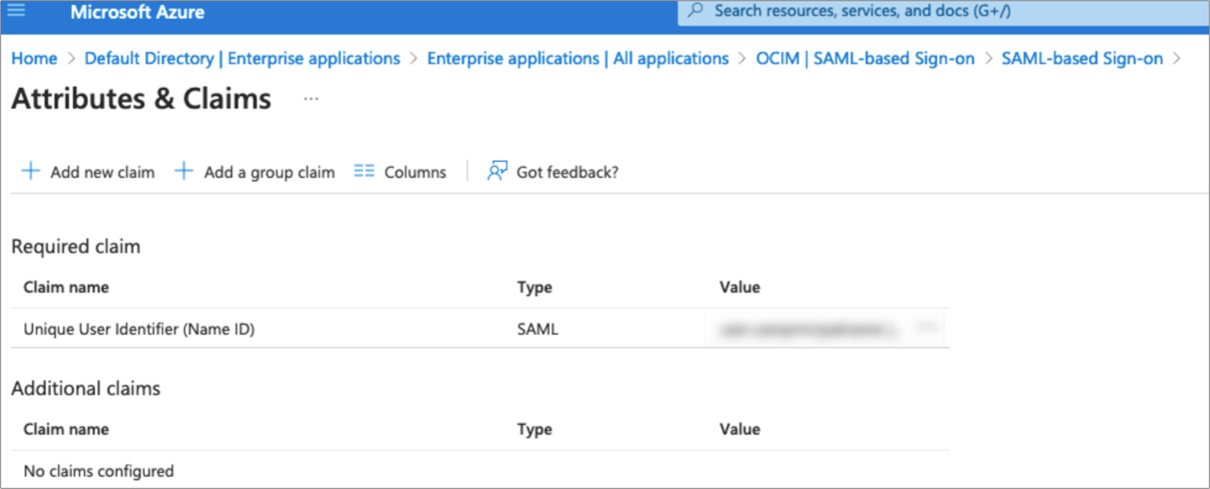The width and height of the screenshot is (1210, 489).
Task: Open the ellipsis menu beside Attributes & Claims
Action: tap(311, 99)
